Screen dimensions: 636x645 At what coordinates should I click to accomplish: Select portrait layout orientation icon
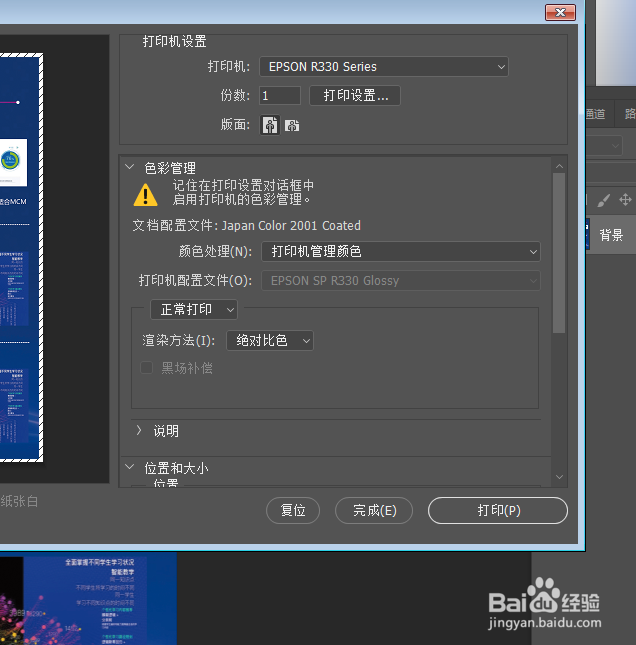click(270, 125)
